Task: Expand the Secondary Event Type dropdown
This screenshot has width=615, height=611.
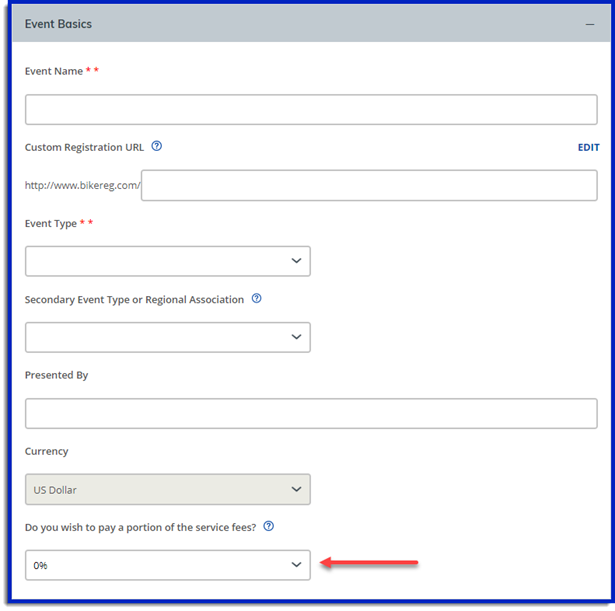Action: click(x=167, y=337)
